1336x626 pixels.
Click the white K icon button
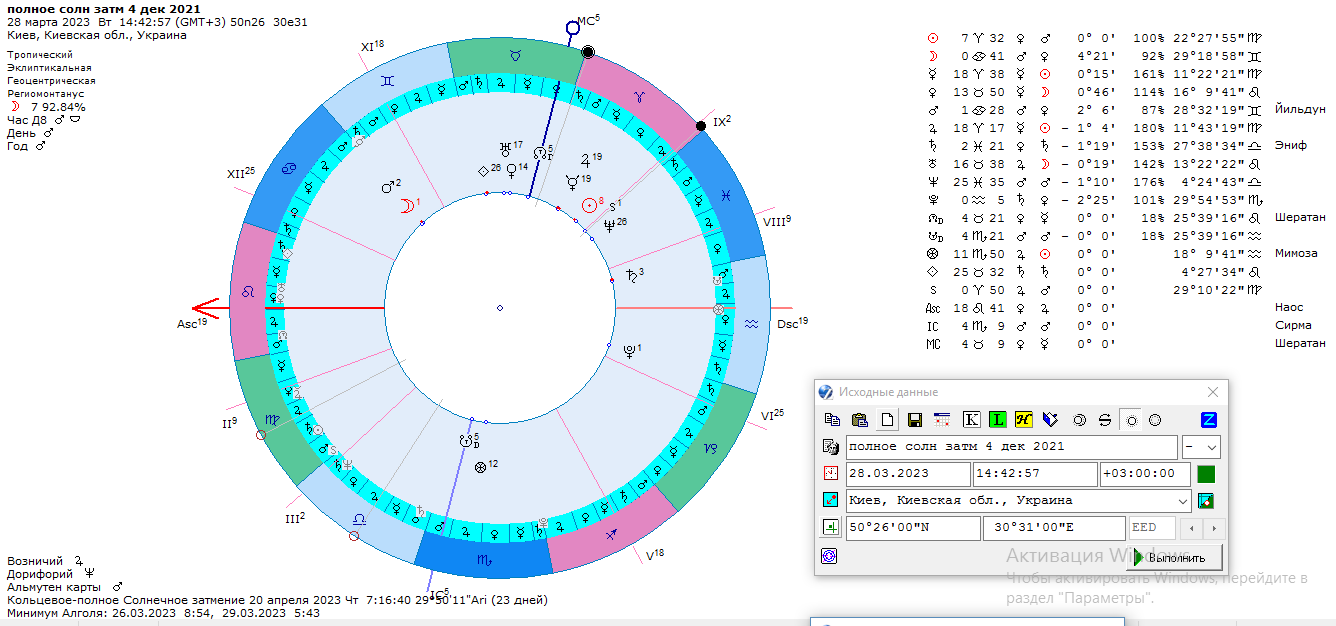click(x=971, y=419)
